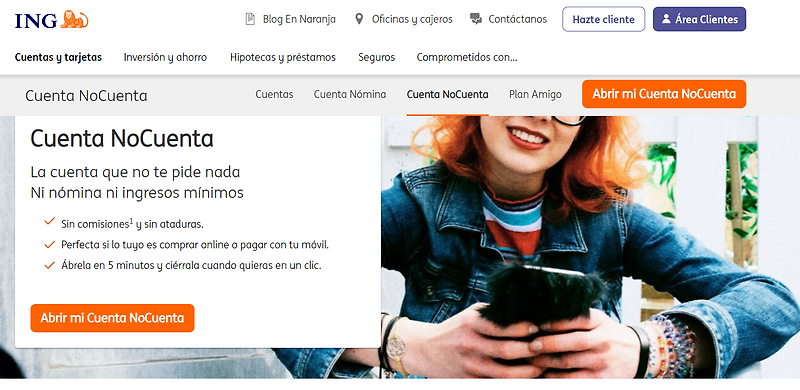Click the checkmark beside 'Perfecta si lo tuyo'

(49, 245)
